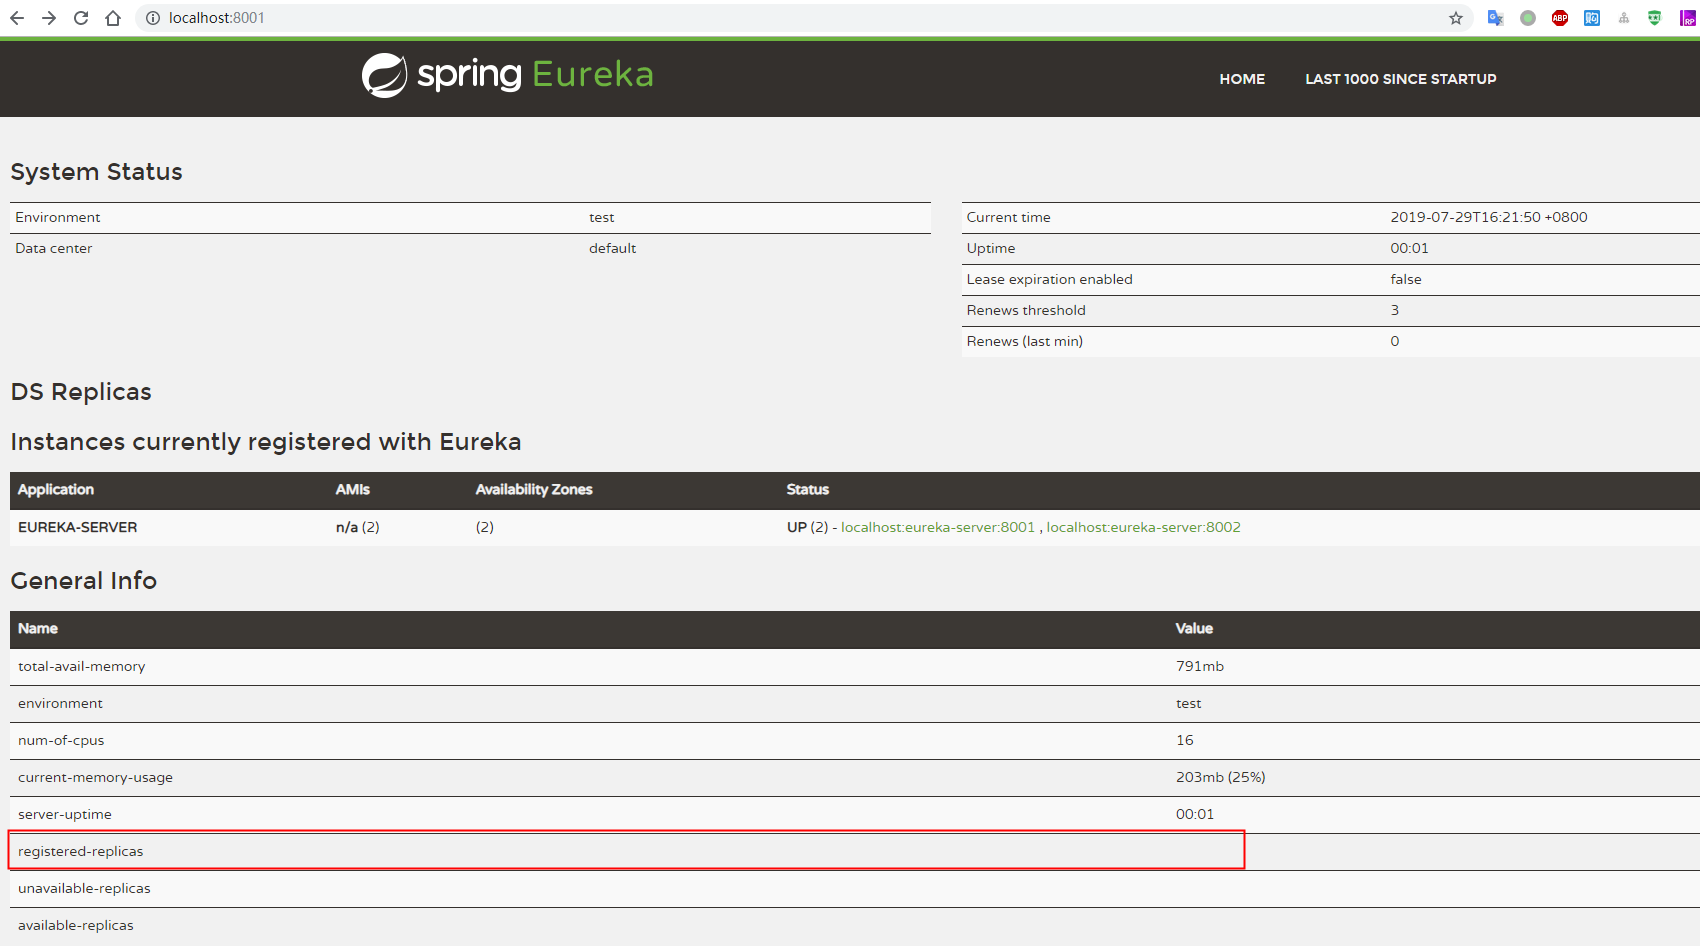Open the green circle extension
1700x946 pixels.
1528,18
